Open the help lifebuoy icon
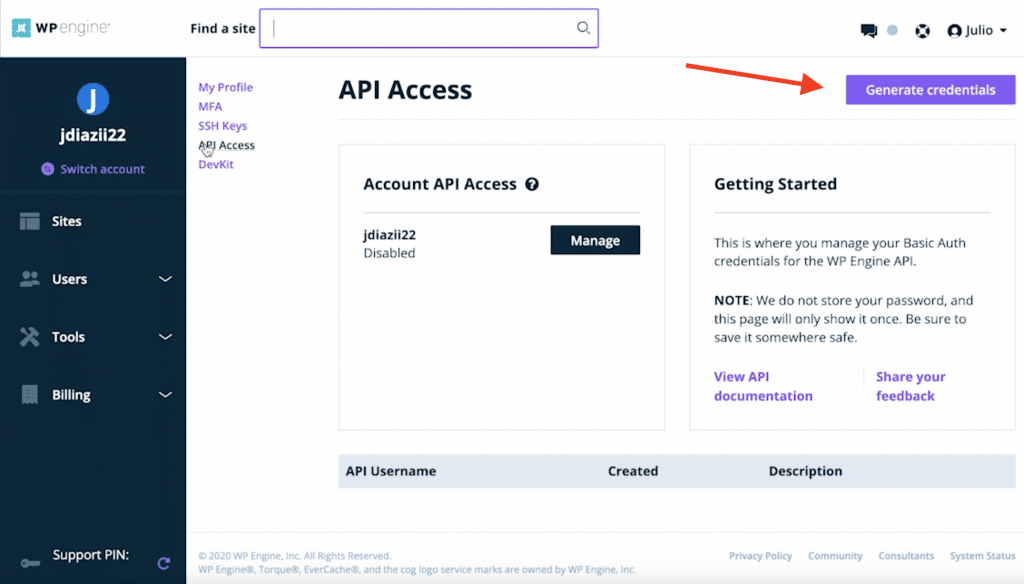 point(923,30)
